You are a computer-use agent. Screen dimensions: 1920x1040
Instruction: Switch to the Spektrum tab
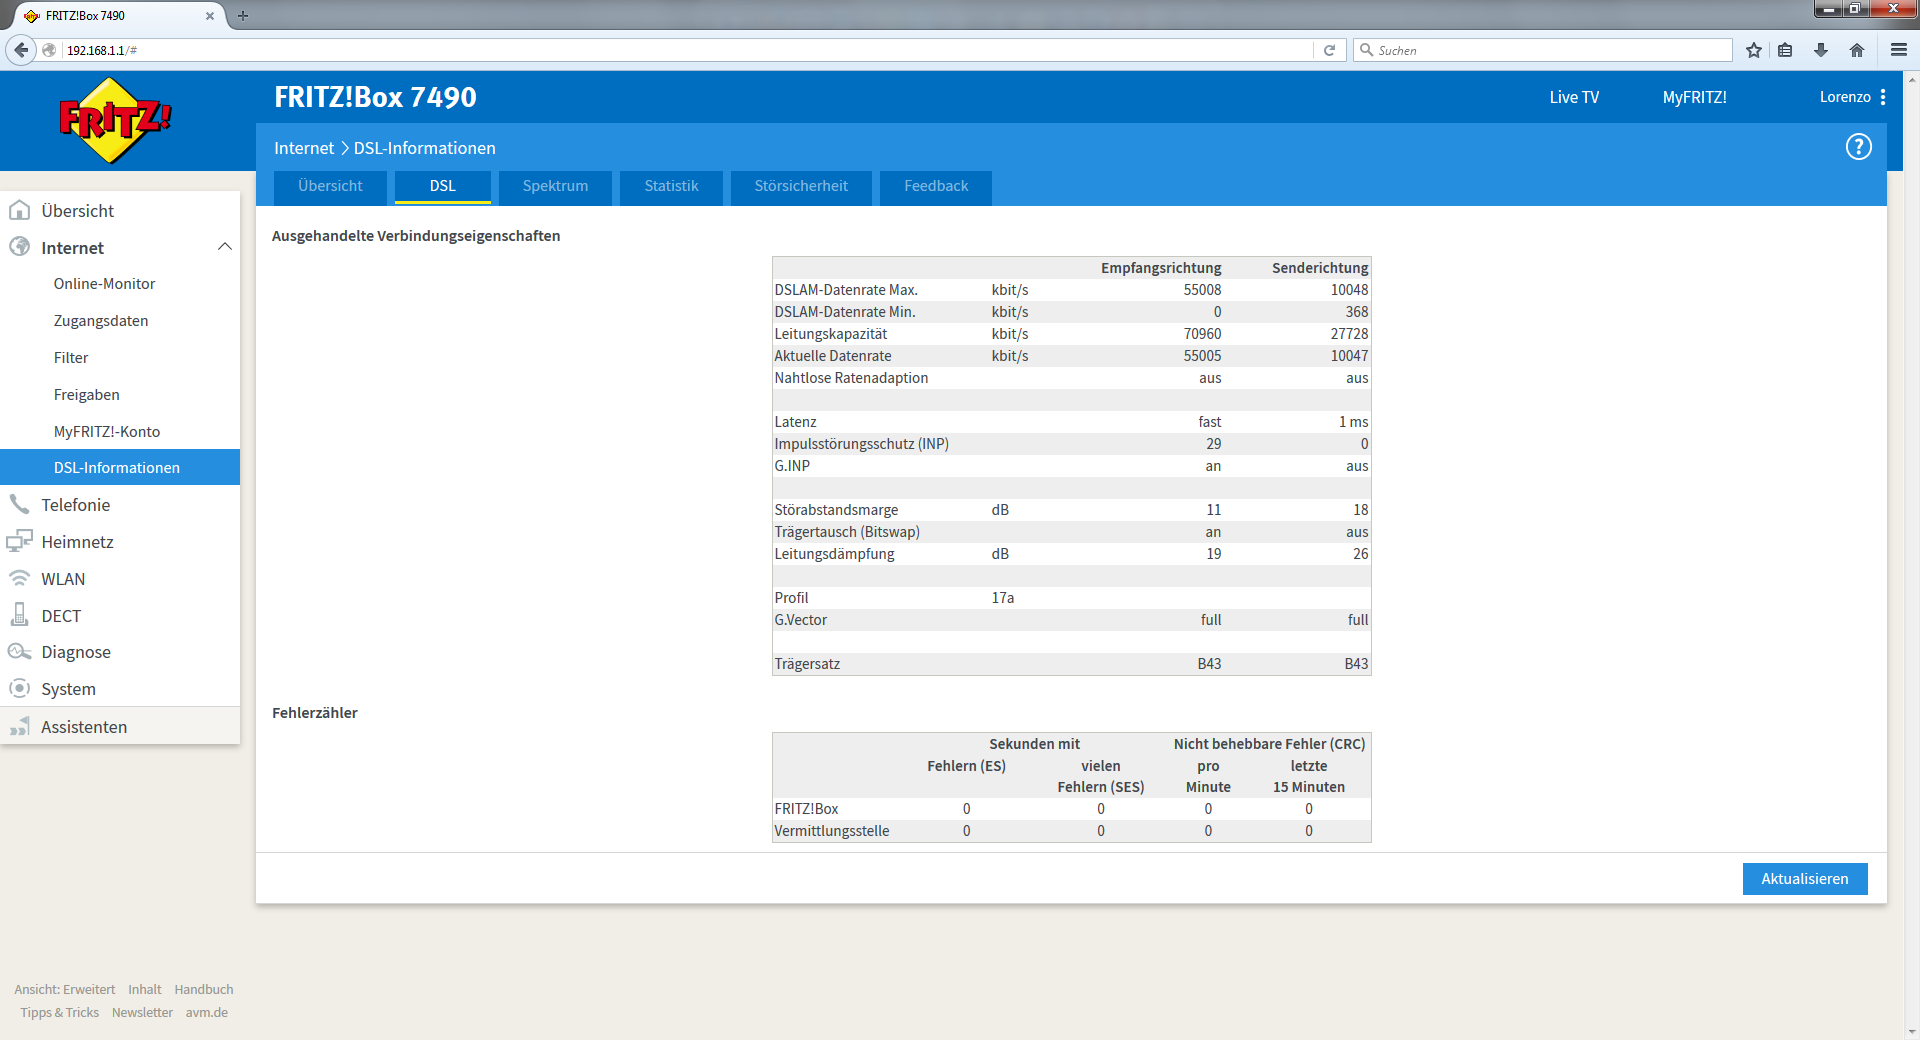pyautogui.click(x=555, y=187)
